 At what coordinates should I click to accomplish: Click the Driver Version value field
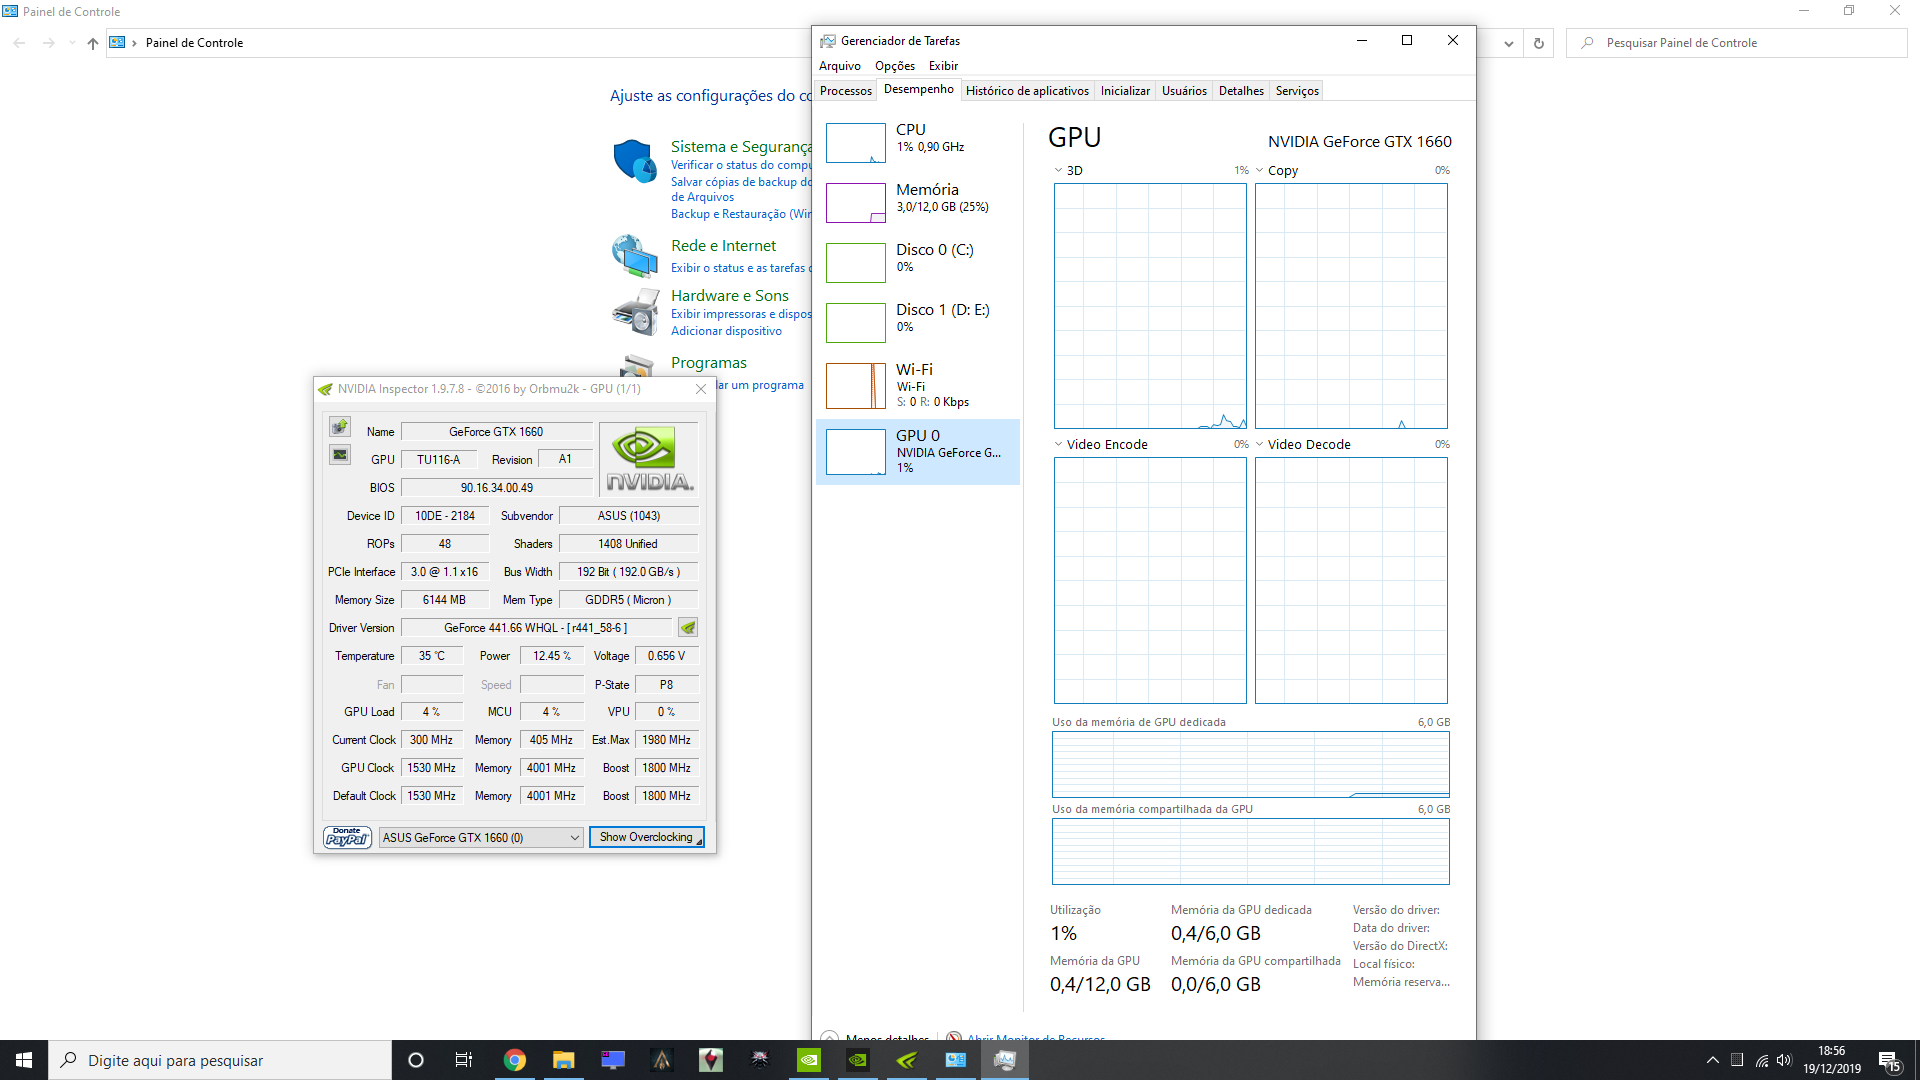536,628
